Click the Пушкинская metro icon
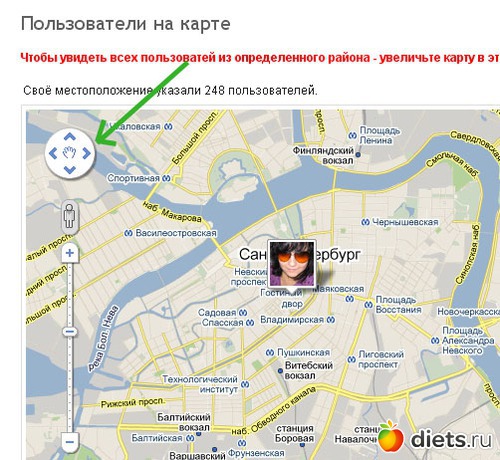Screen dimensions: 500x460 point(270,352)
